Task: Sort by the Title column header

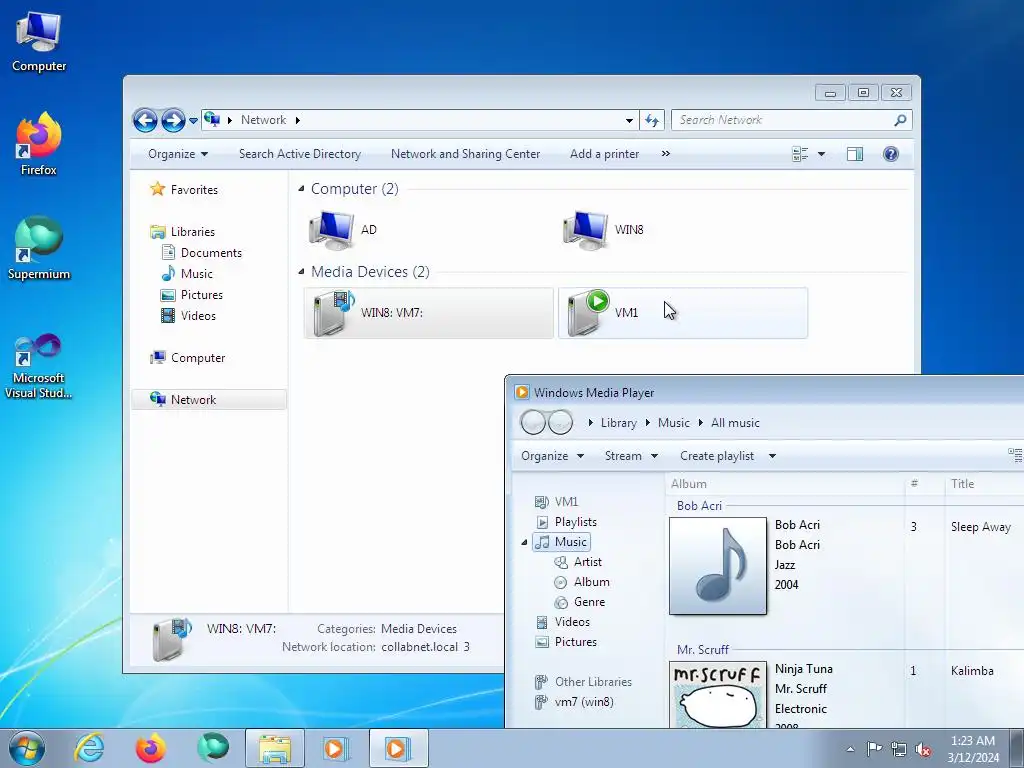Action: click(963, 484)
